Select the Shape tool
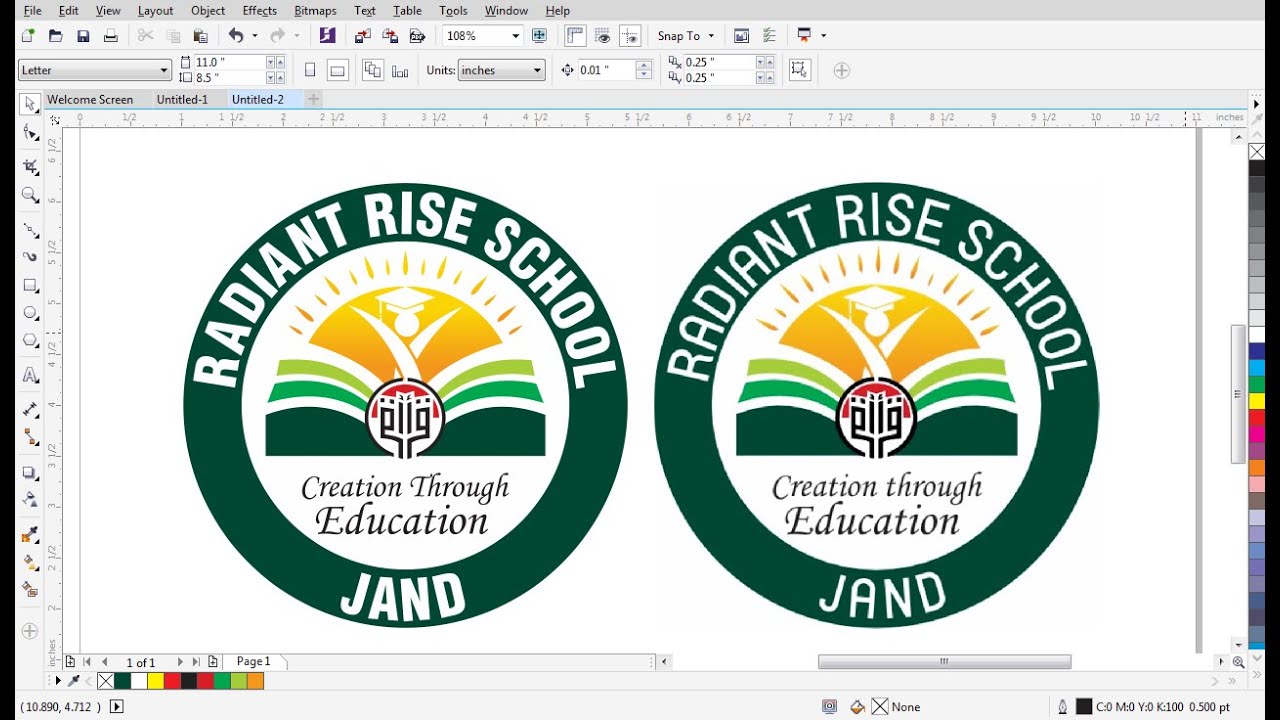1280x720 pixels. click(x=30, y=133)
